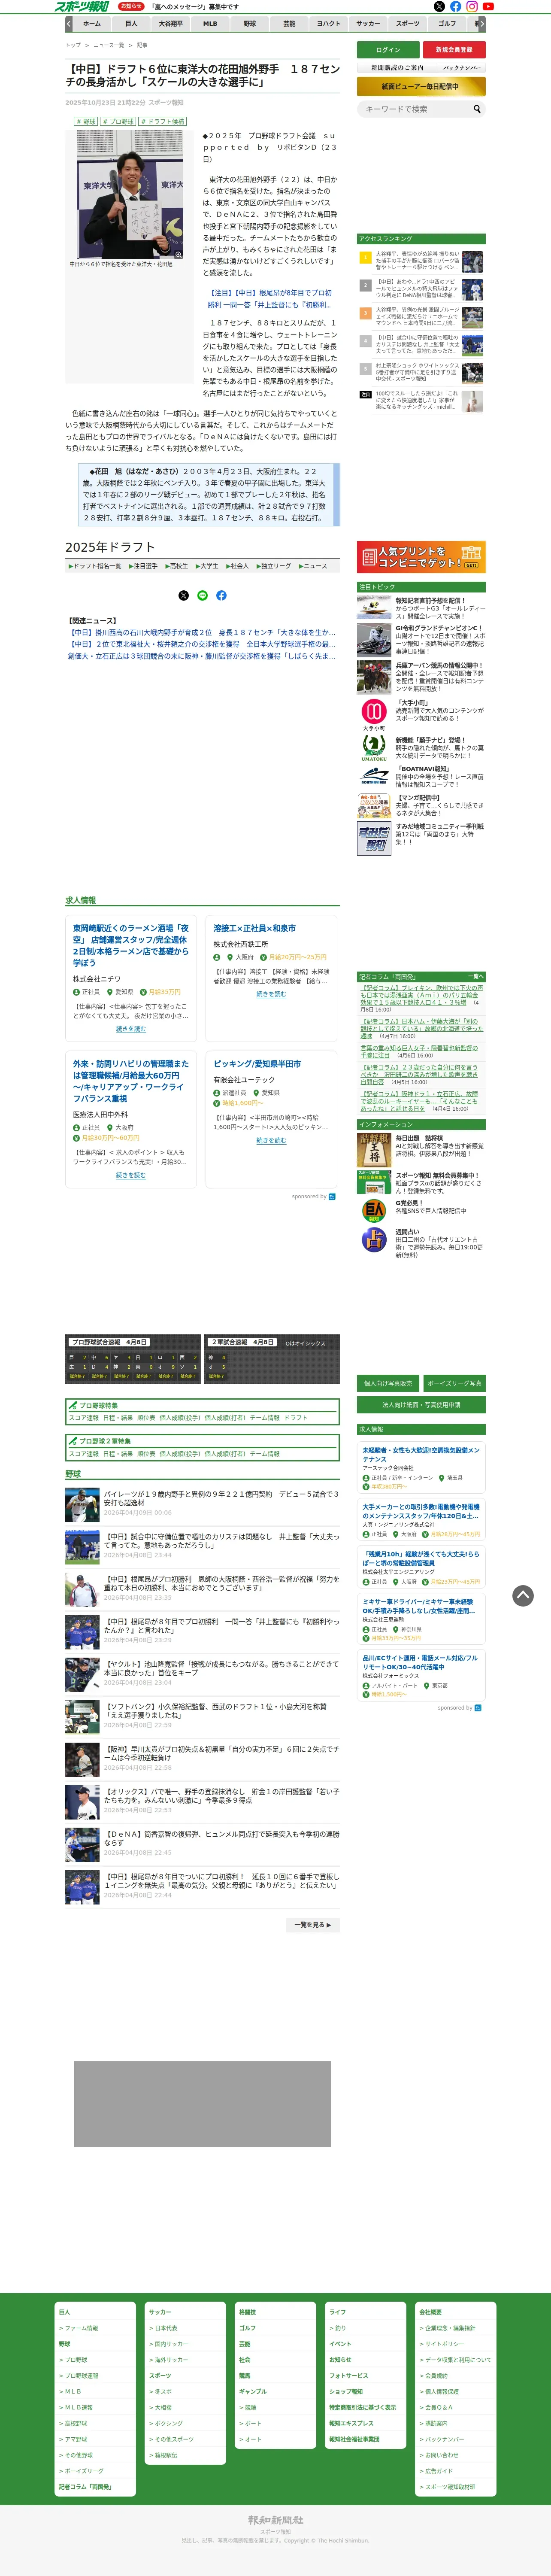Select サッカー in navigation bar
Screen dimensions: 551x2576
pos(368,23)
